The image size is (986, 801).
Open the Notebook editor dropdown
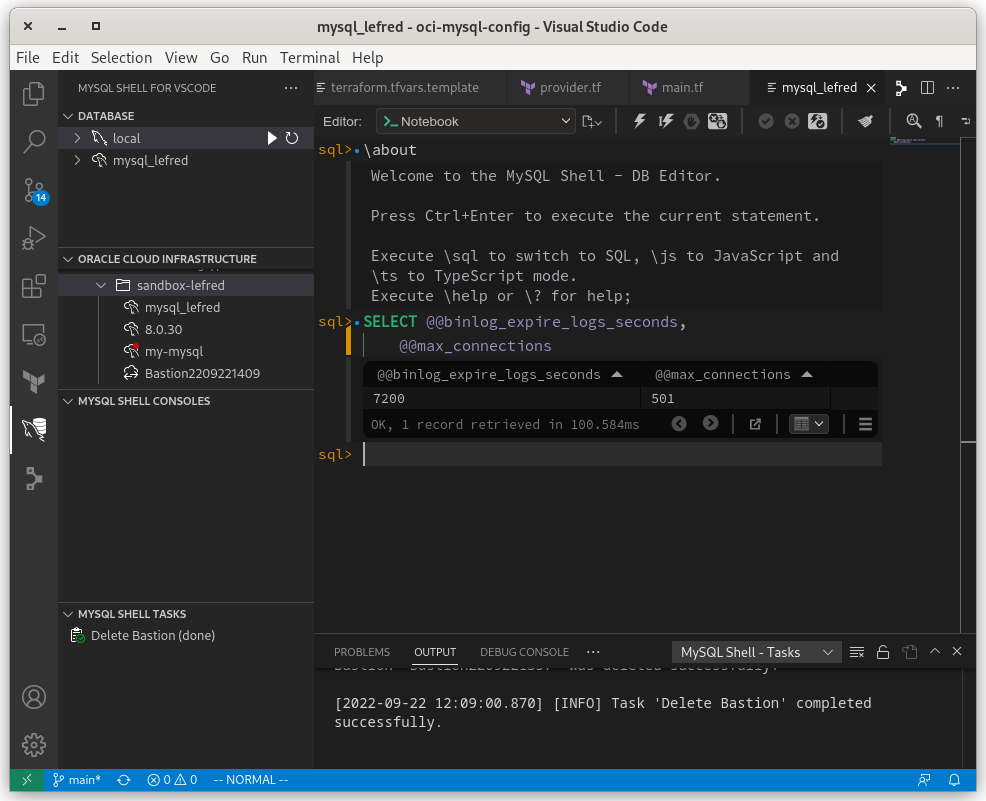pyautogui.click(x=476, y=121)
